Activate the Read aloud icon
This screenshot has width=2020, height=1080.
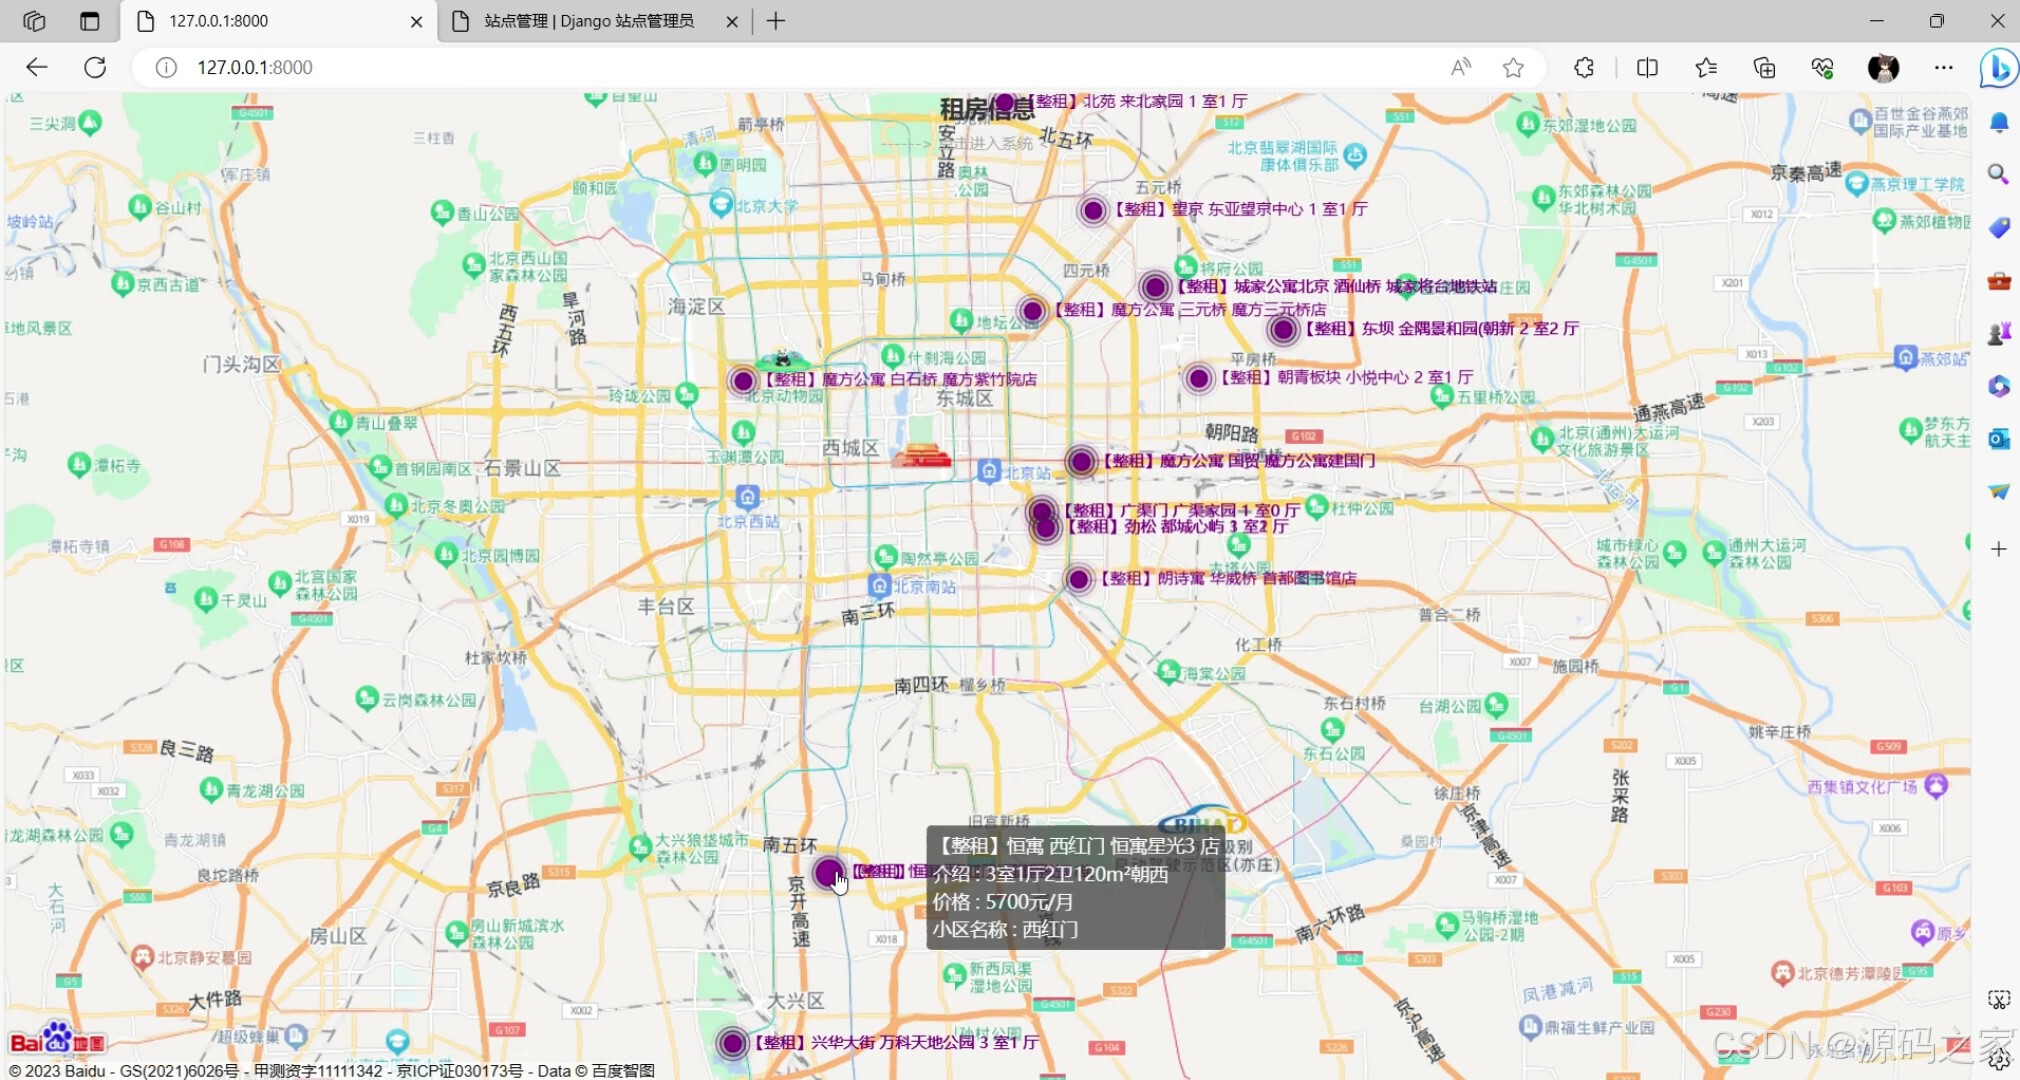(x=1461, y=67)
